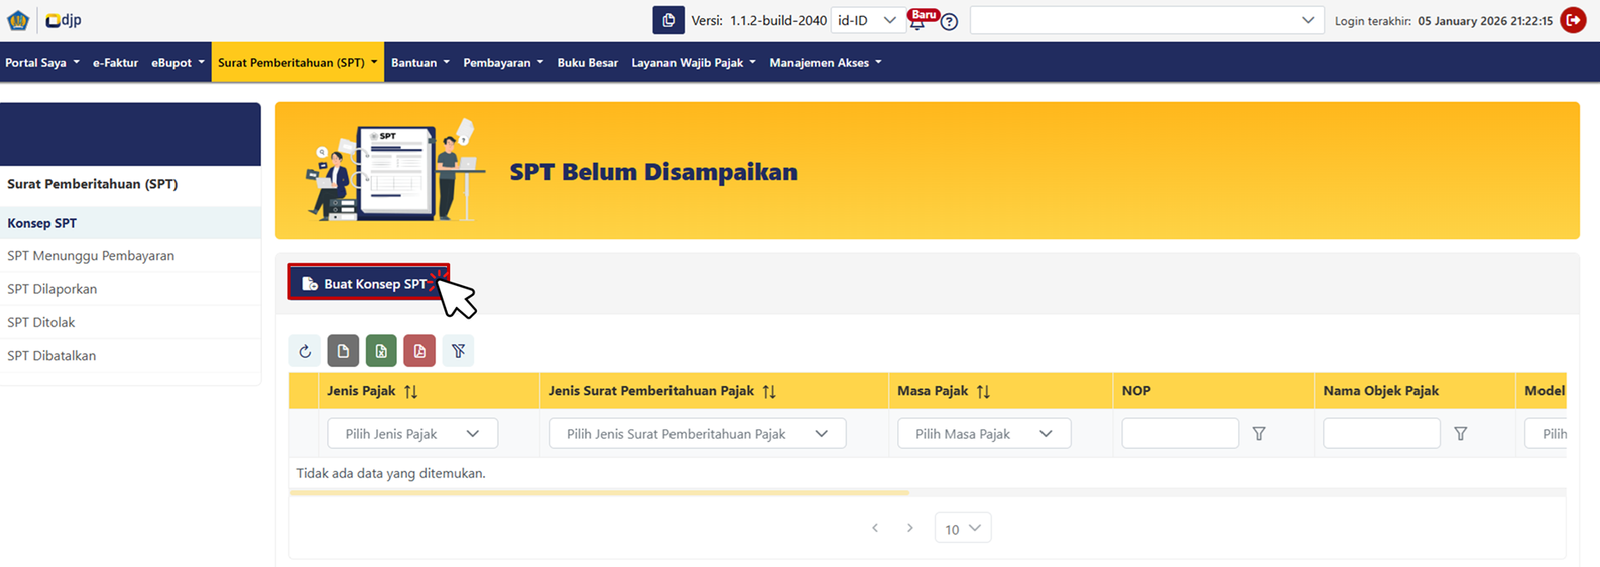
Task: Click the red logout icon
Action: click(1573, 20)
